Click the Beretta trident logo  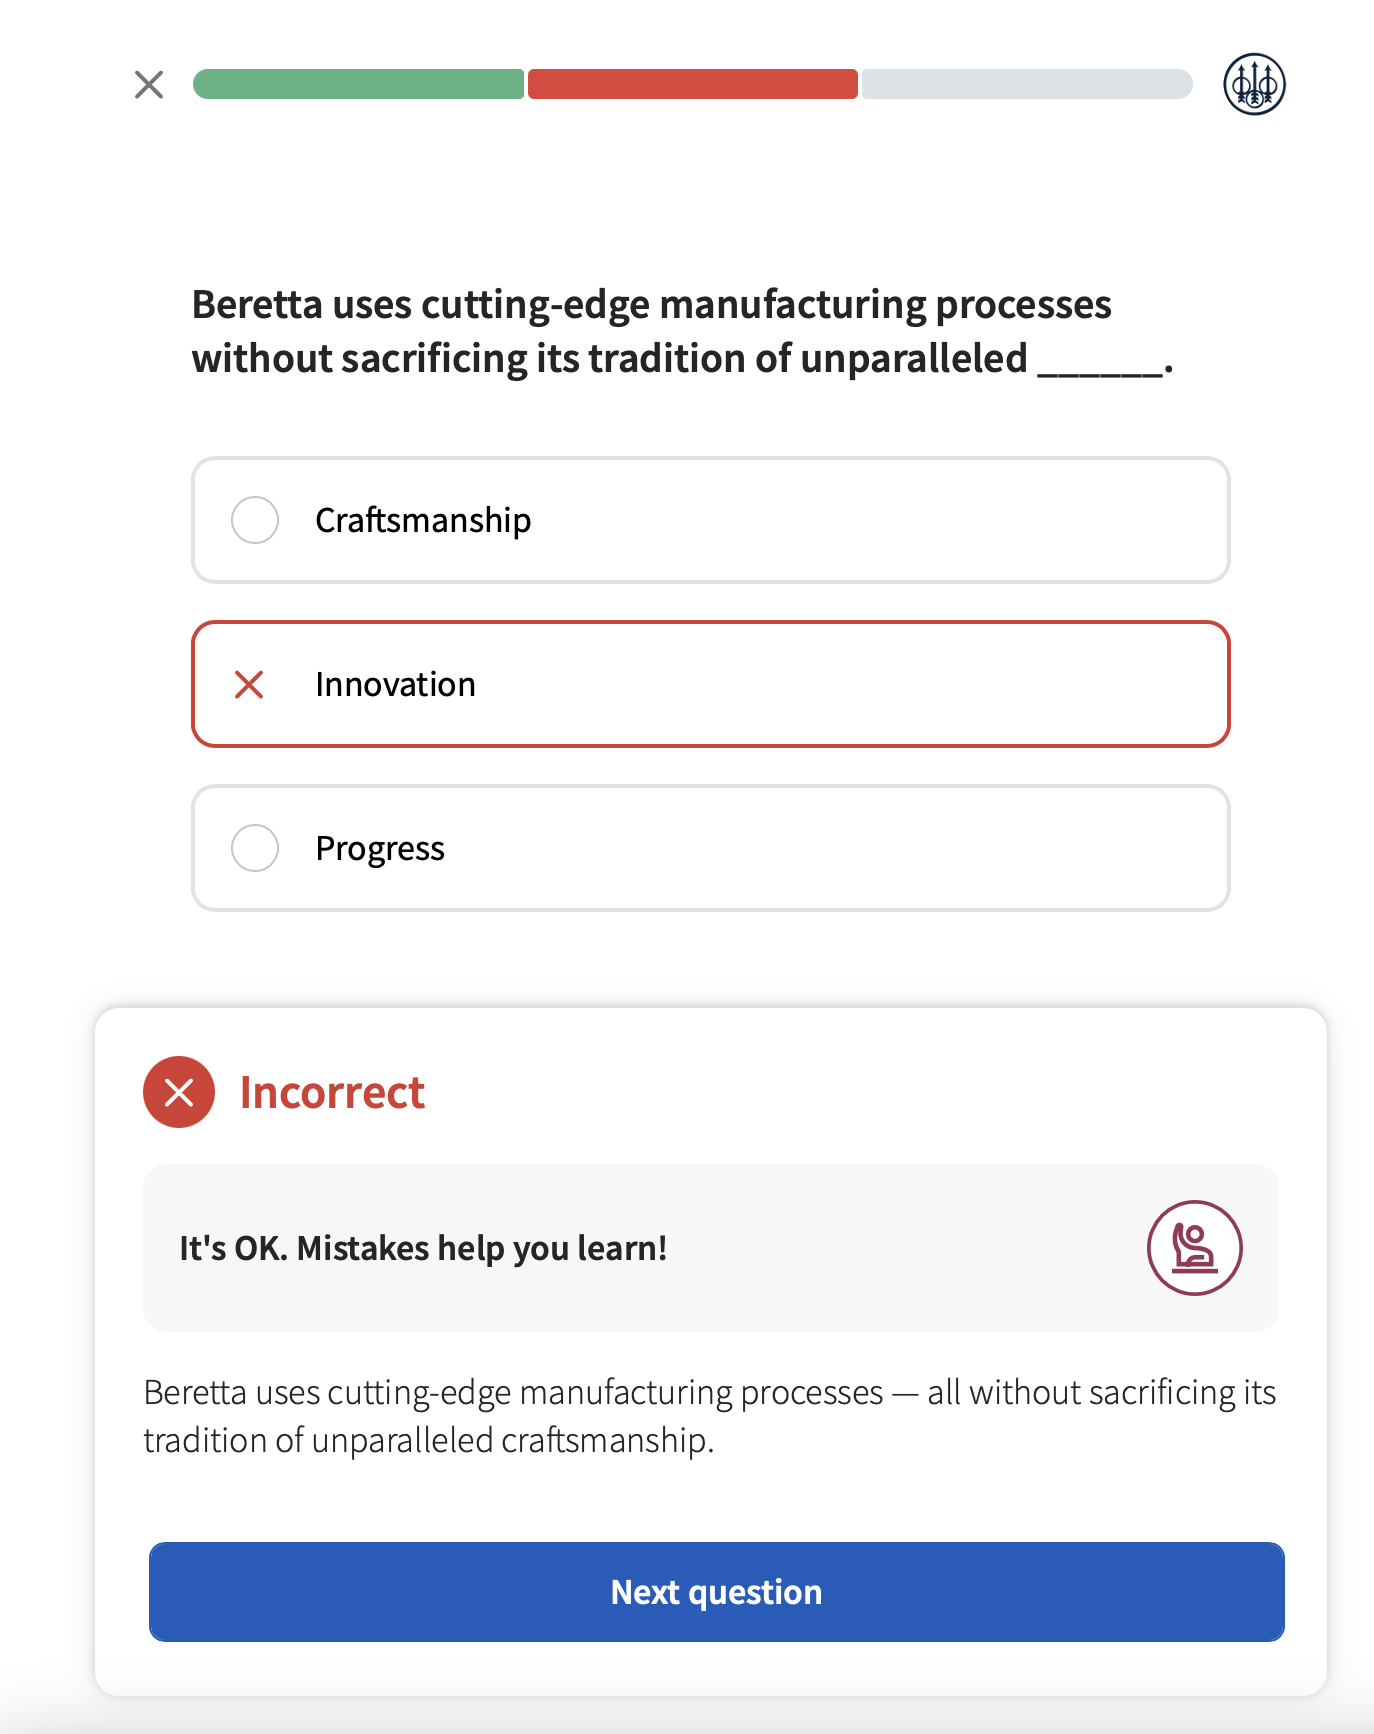[1254, 84]
